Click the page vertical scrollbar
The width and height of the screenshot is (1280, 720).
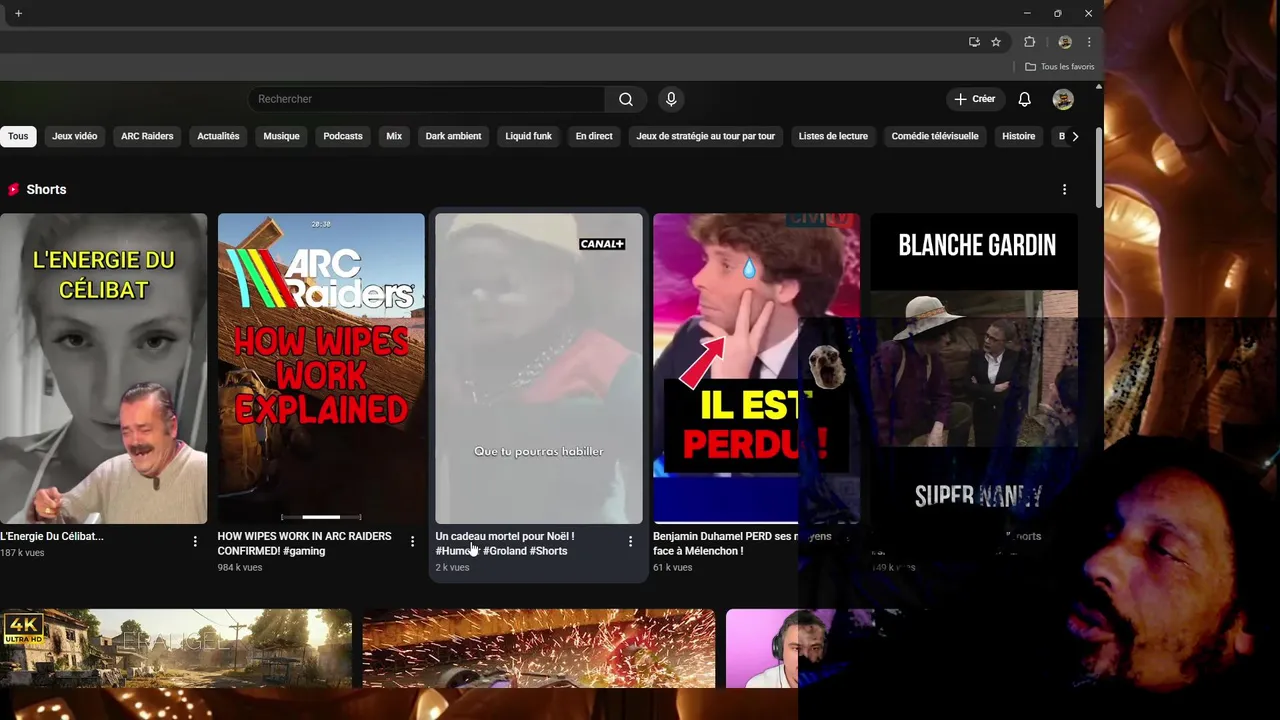point(1099,166)
